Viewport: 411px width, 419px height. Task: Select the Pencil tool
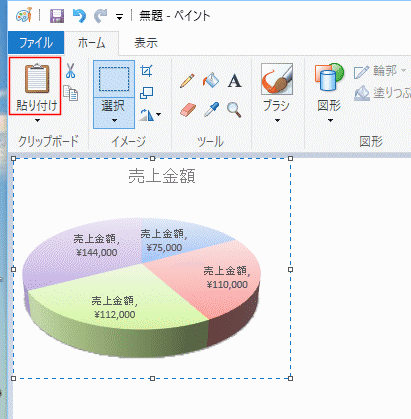point(187,81)
